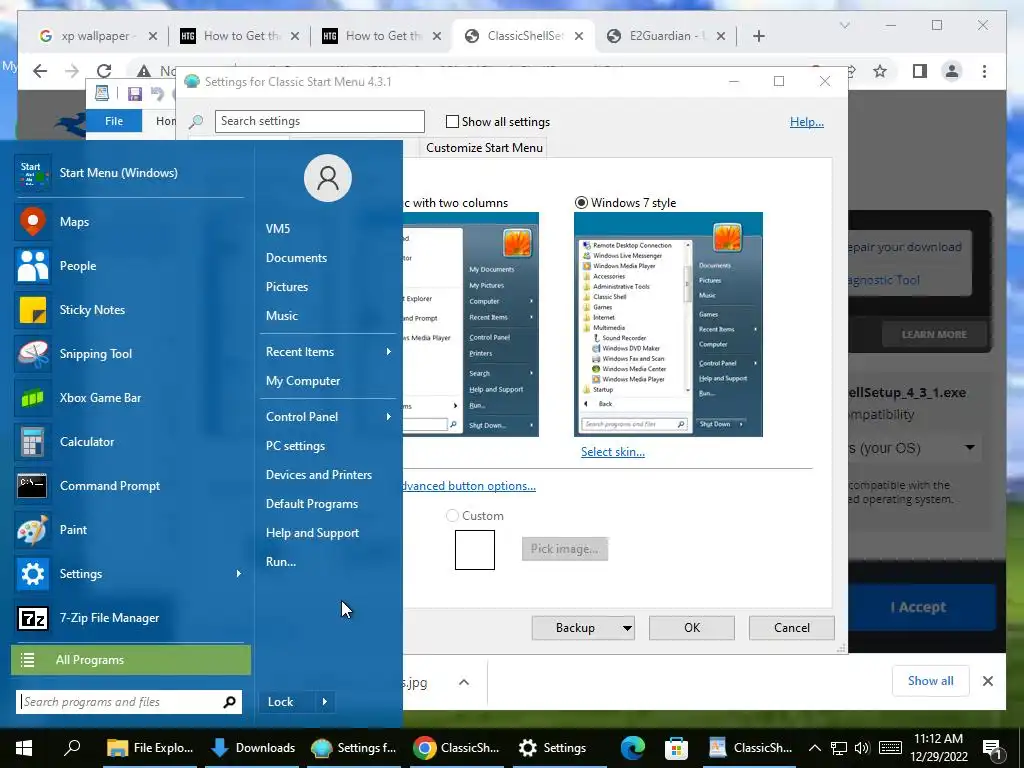Open PC settings menu entry

(295, 446)
